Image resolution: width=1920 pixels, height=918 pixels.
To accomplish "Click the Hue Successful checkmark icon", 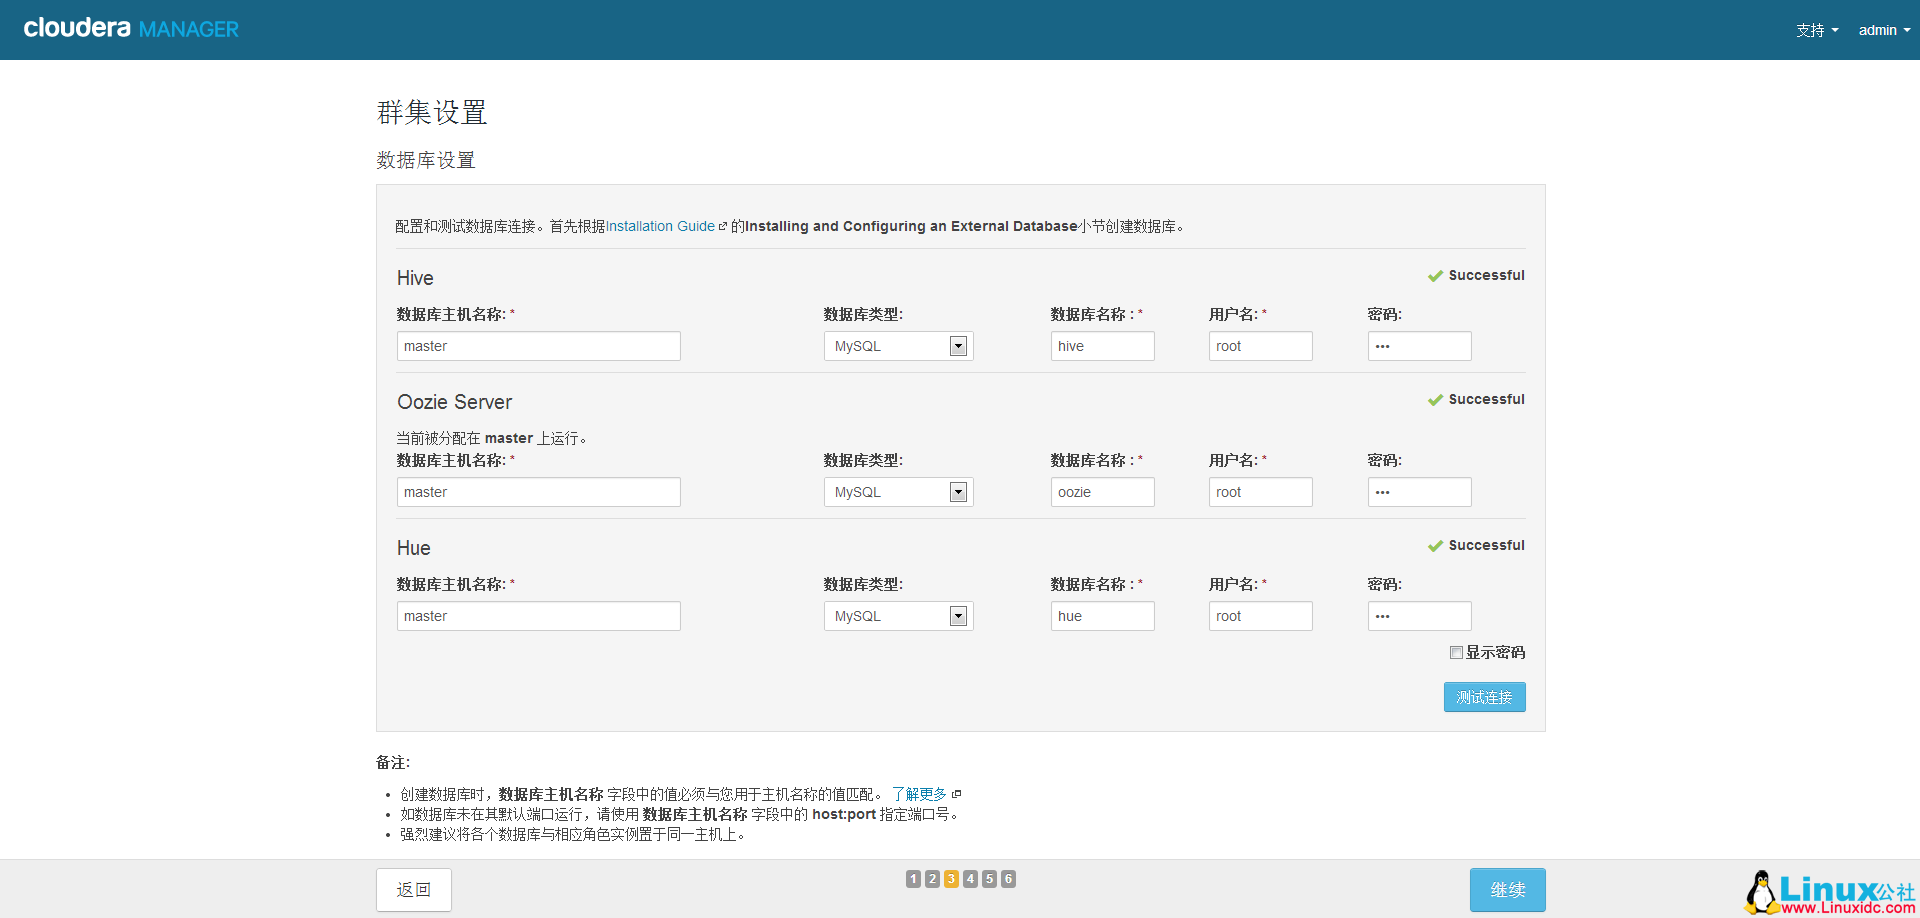I will [x=1435, y=546].
